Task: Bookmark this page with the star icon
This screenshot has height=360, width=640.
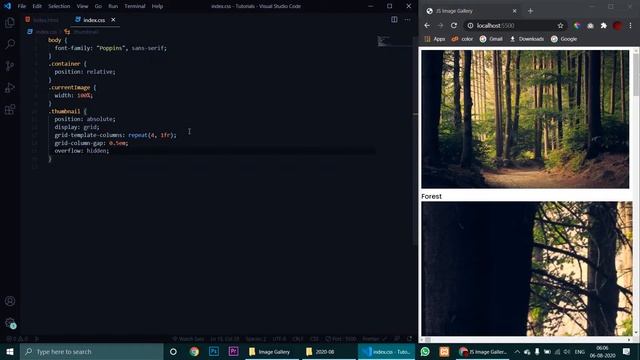Action: 560,25
